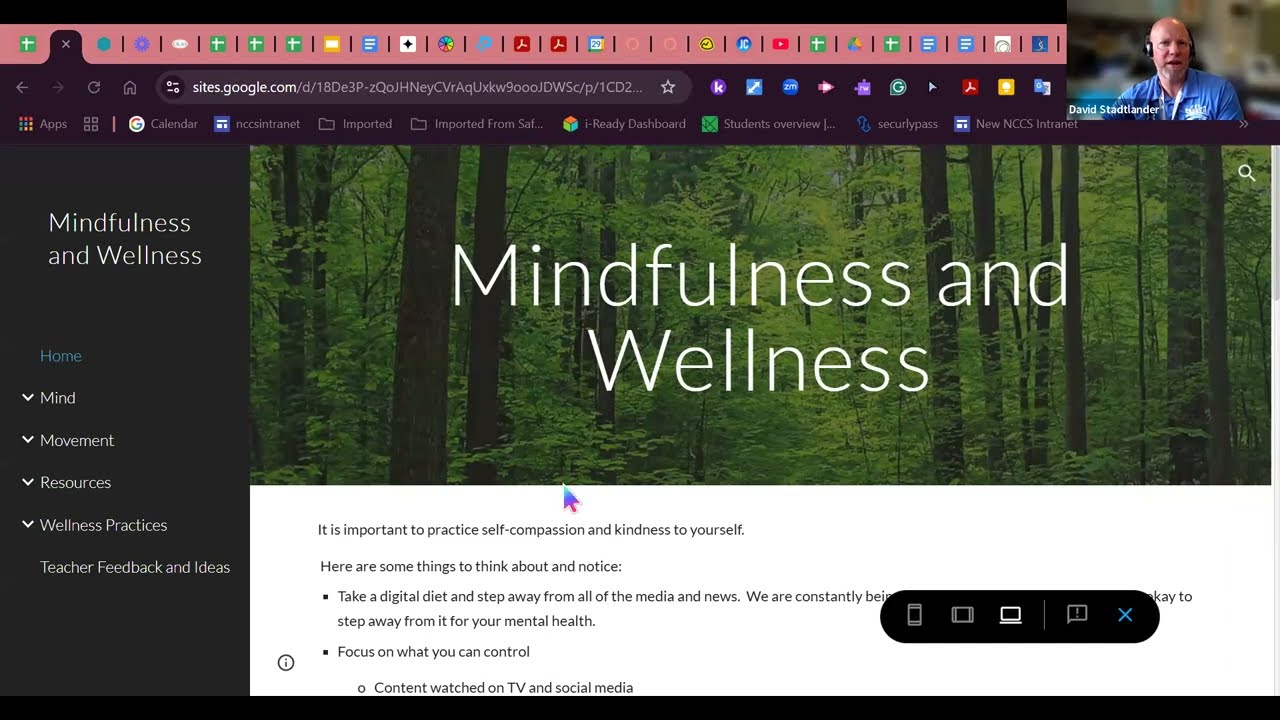Expand the Movement submenu chevron
Viewport: 1280px width, 720px height.
click(x=28, y=440)
